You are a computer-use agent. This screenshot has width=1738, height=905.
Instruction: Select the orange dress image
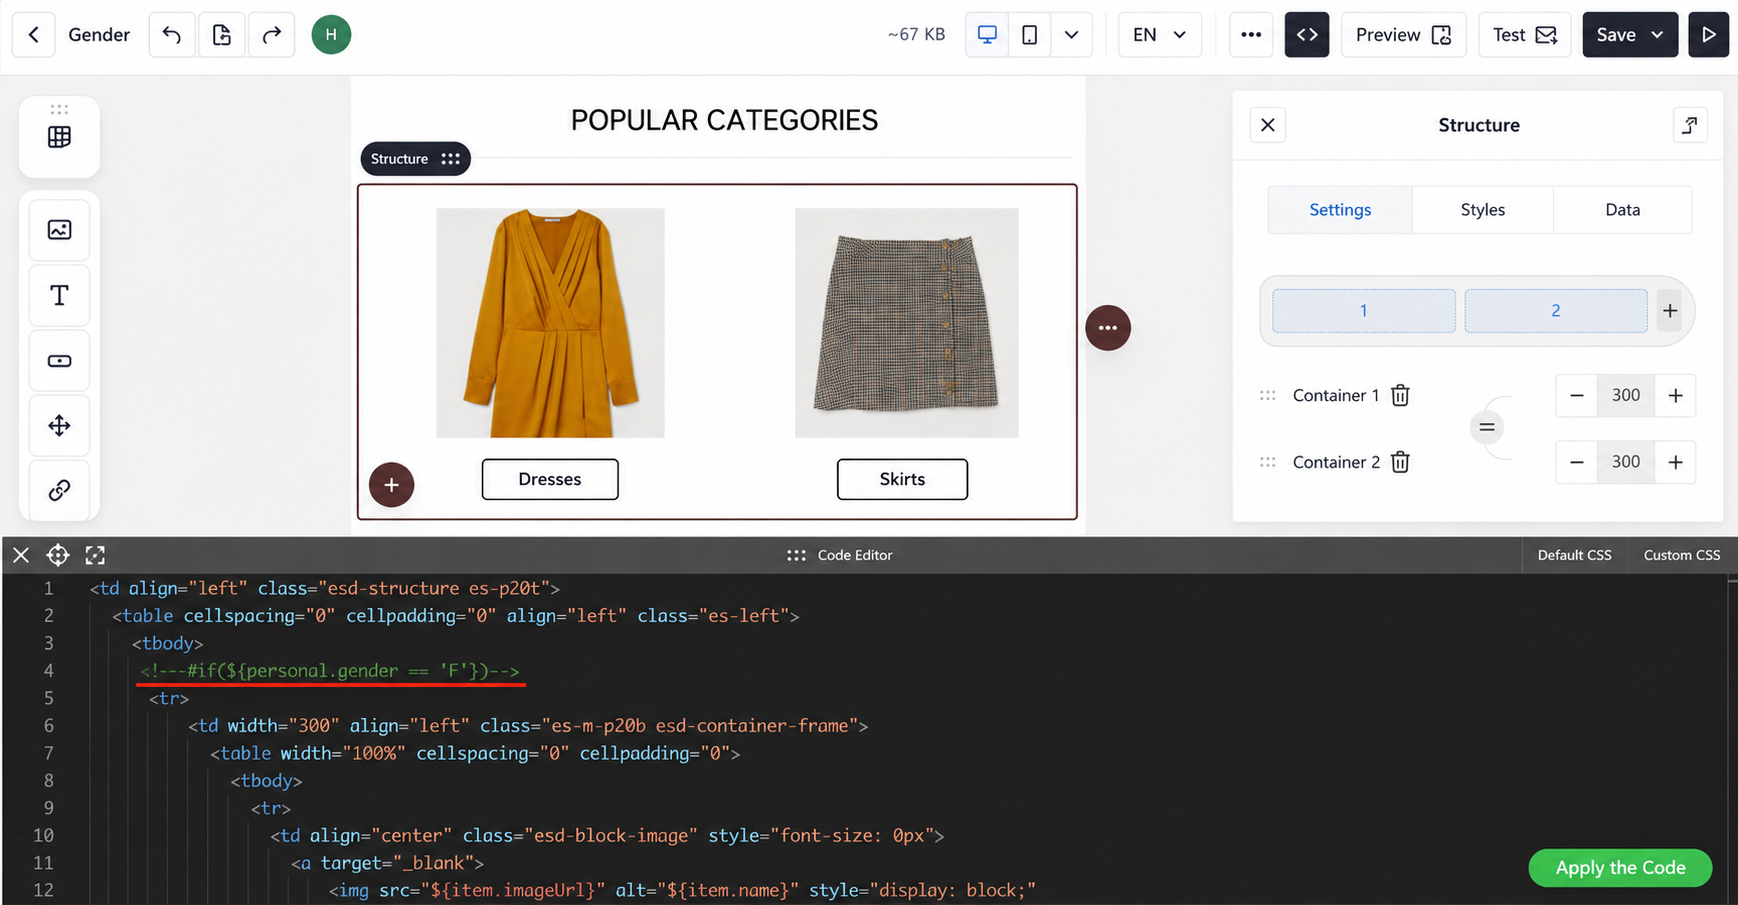pos(550,323)
